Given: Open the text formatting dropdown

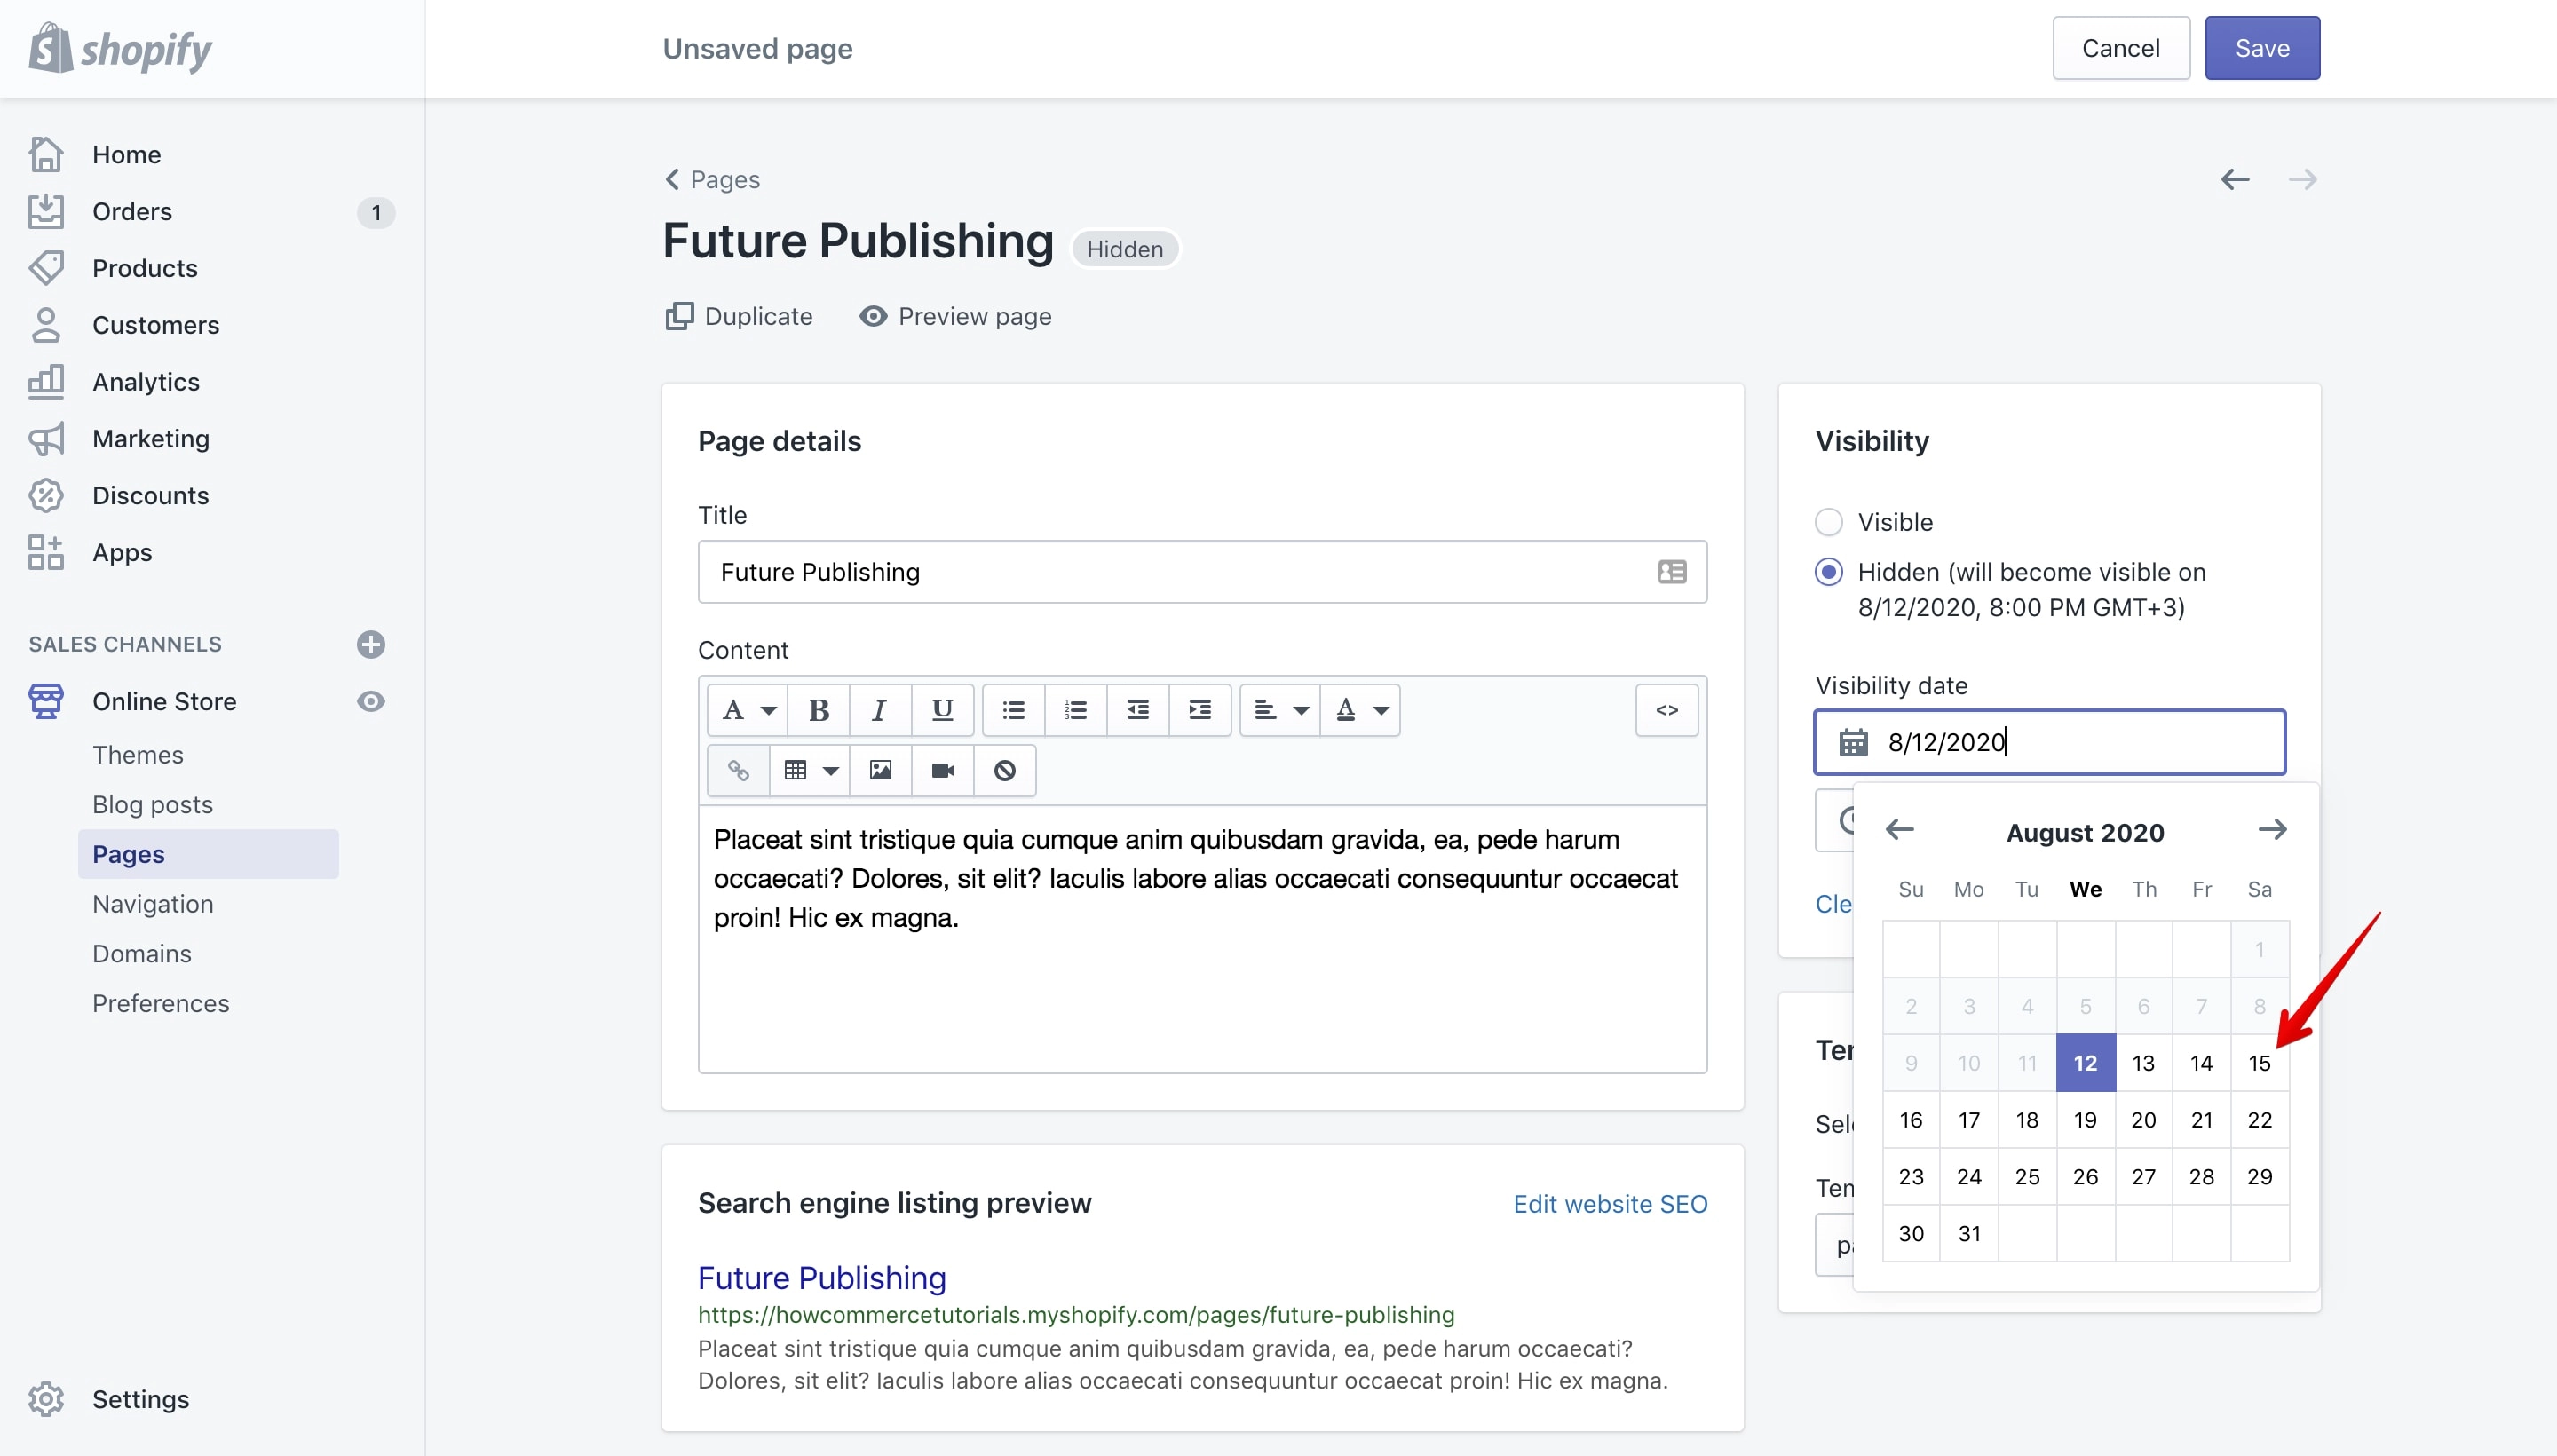Looking at the screenshot, I should click(748, 710).
